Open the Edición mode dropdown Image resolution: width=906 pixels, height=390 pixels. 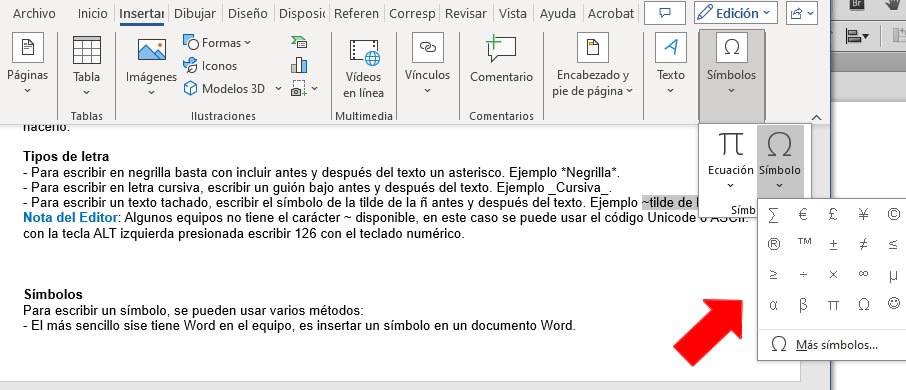click(736, 13)
